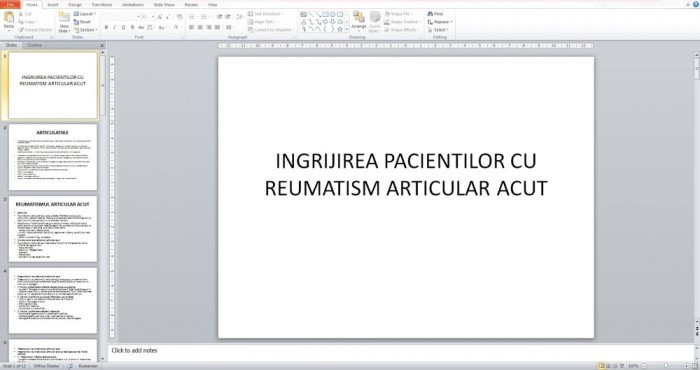Open the font name combo box

coord(121,17)
